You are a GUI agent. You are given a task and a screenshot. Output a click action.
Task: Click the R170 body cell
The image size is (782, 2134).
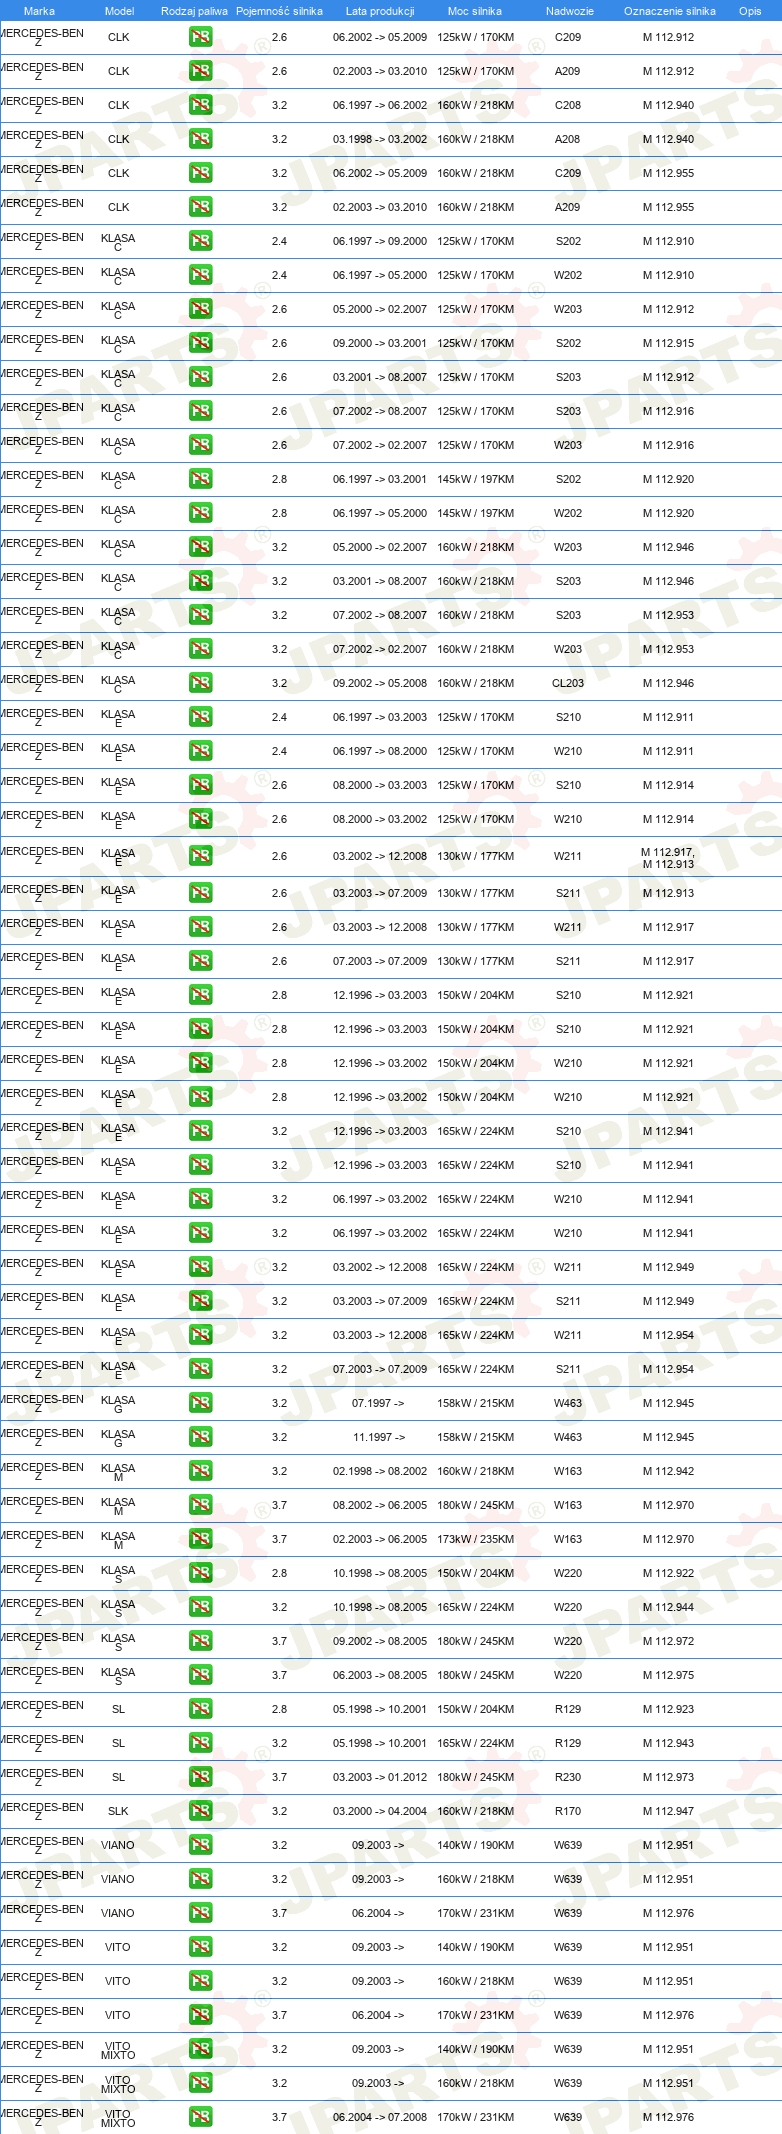pos(567,1811)
